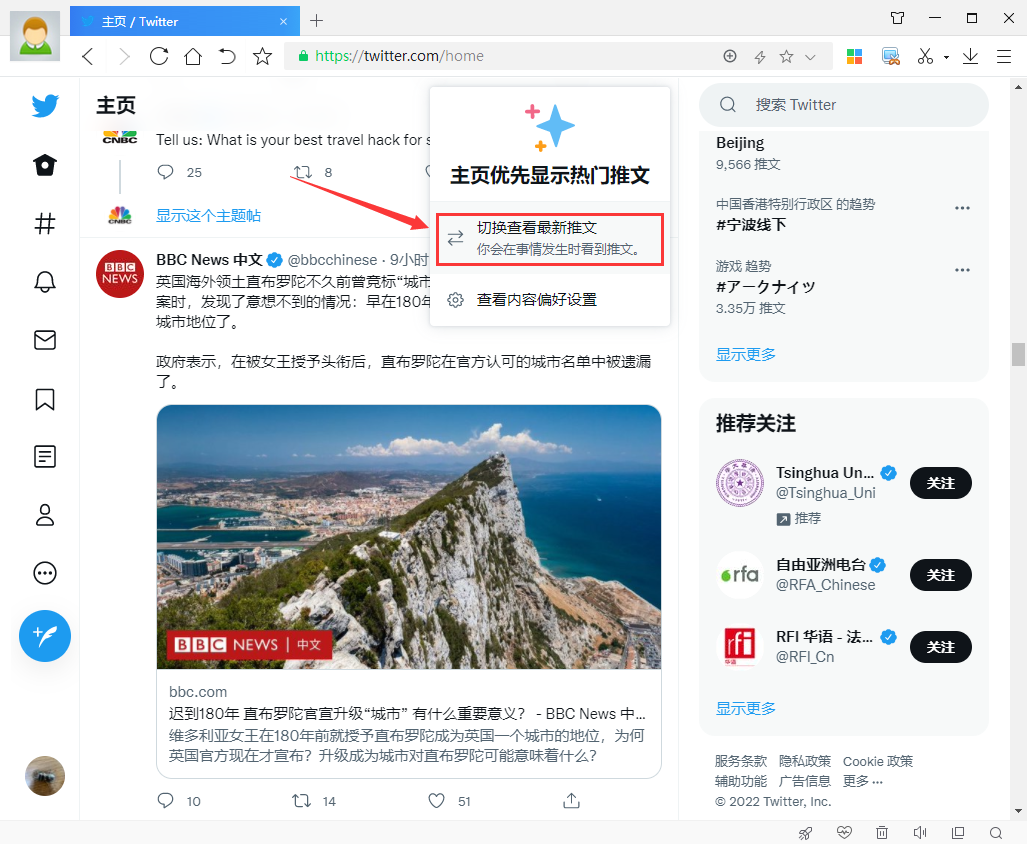The height and width of the screenshot is (844, 1027).
Task: Follow Tsinghua University
Action: [941, 483]
